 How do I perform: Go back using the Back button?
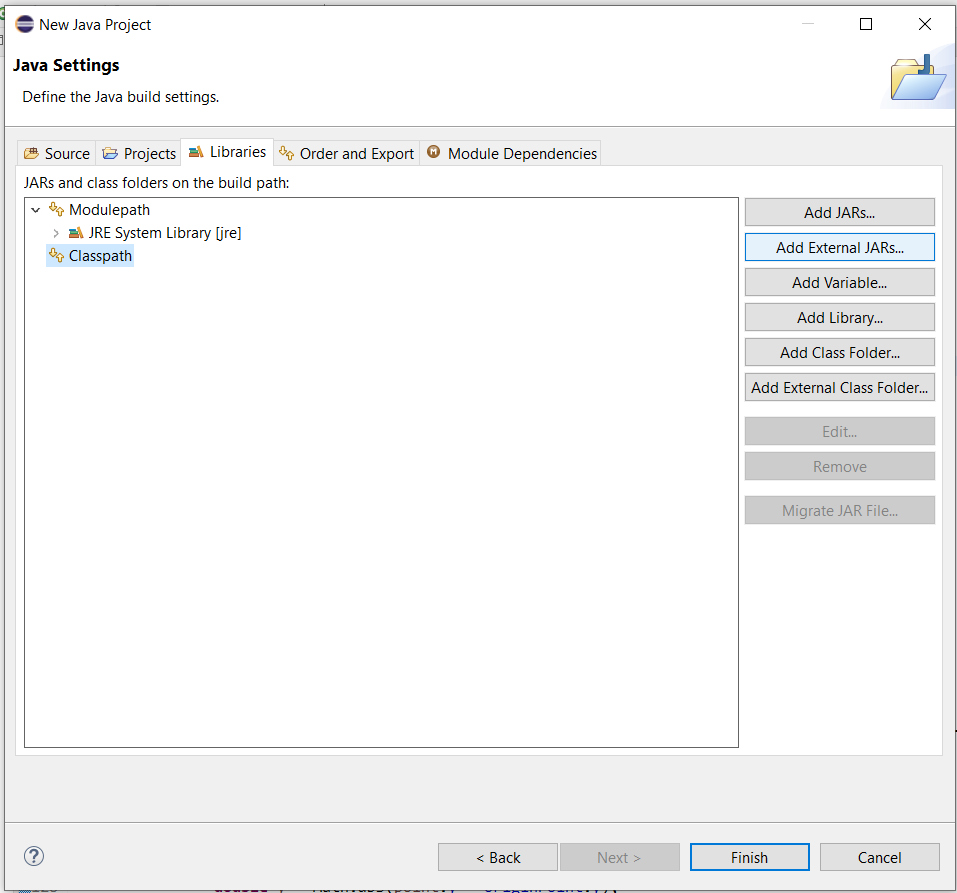click(497, 857)
